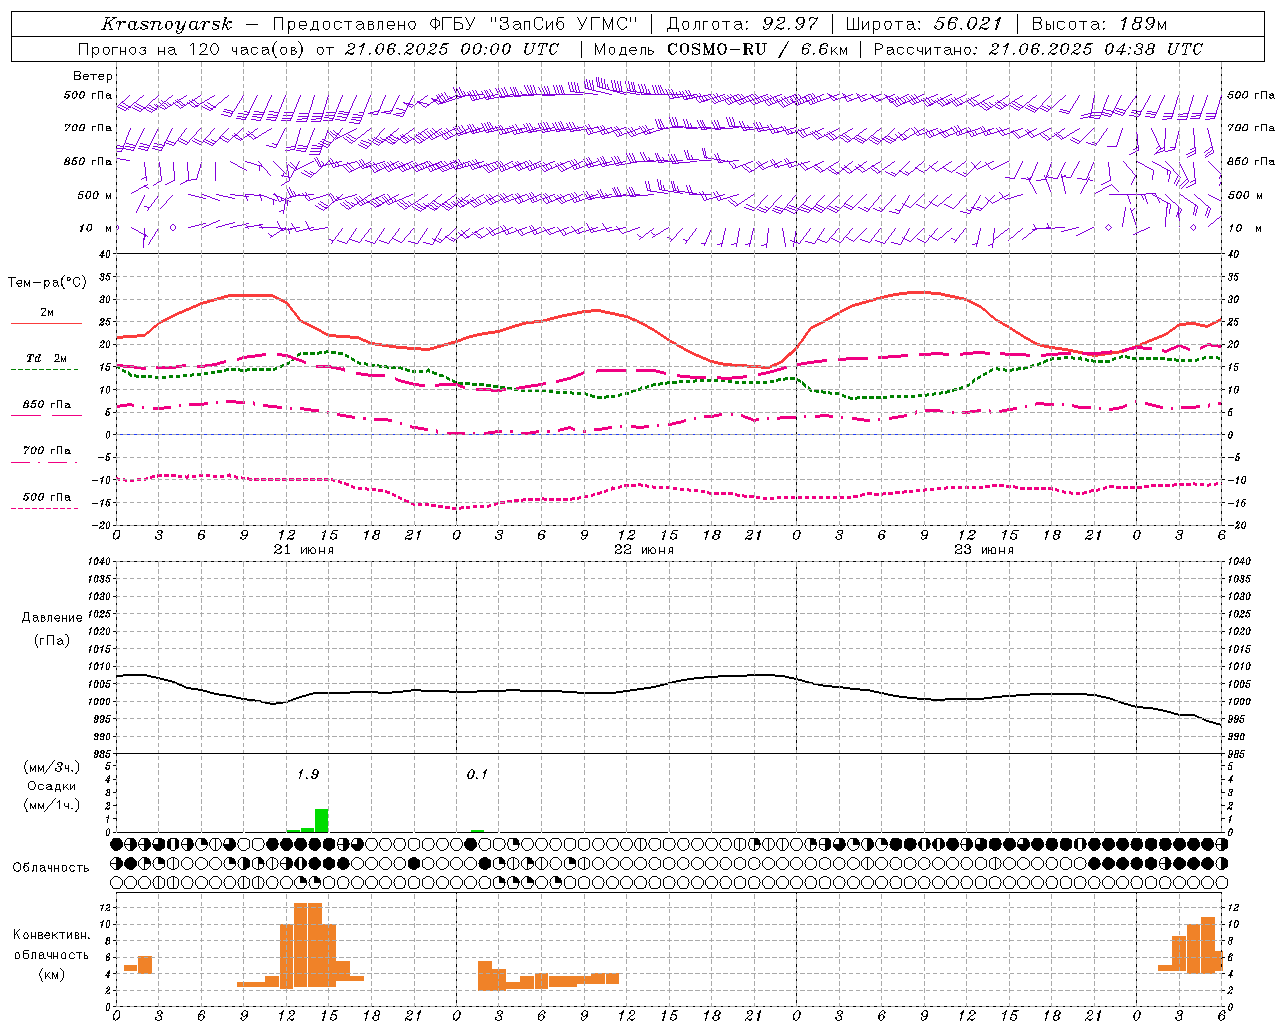Screen dimensions: 1280x1024
Task: Click the '2м' temperature legend entry
Action: click(46, 312)
